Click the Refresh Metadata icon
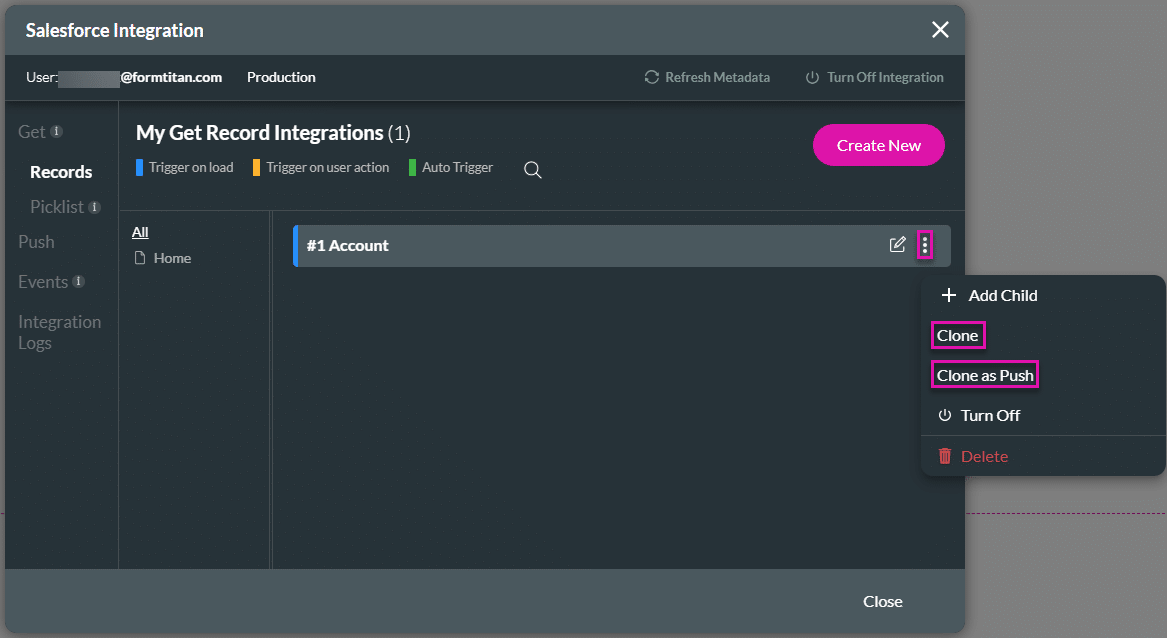1167x638 pixels. [x=652, y=77]
